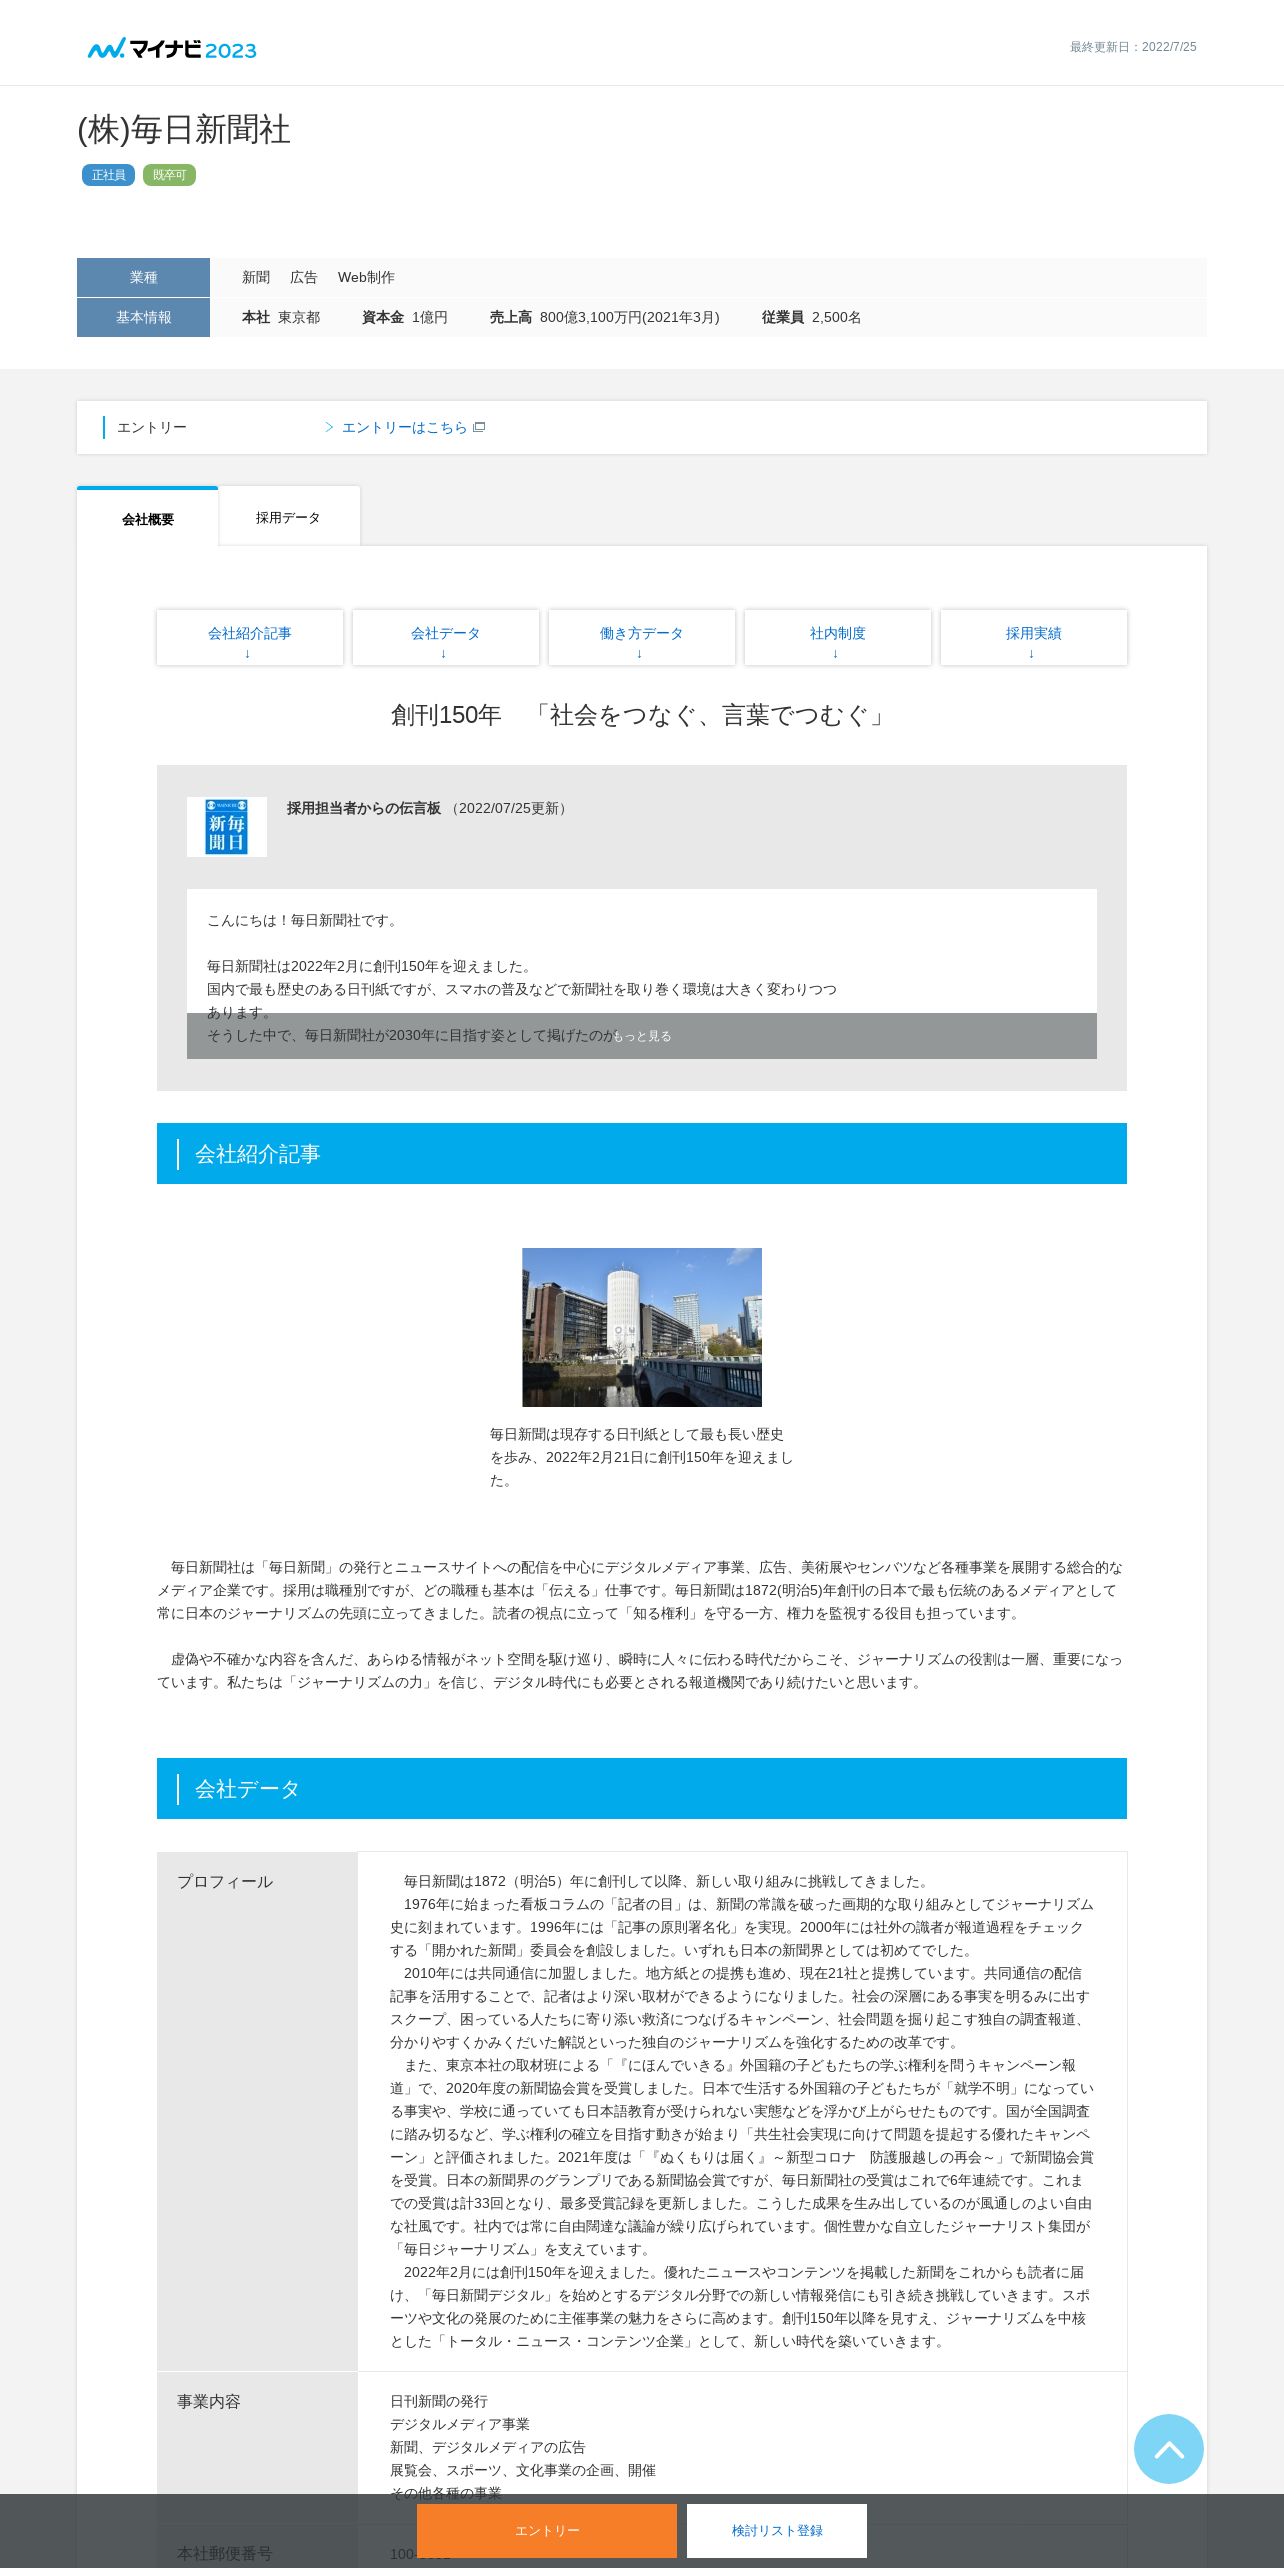The image size is (1284, 2568).
Task: Click the Web制作 industry text
Action: click(366, 277)
